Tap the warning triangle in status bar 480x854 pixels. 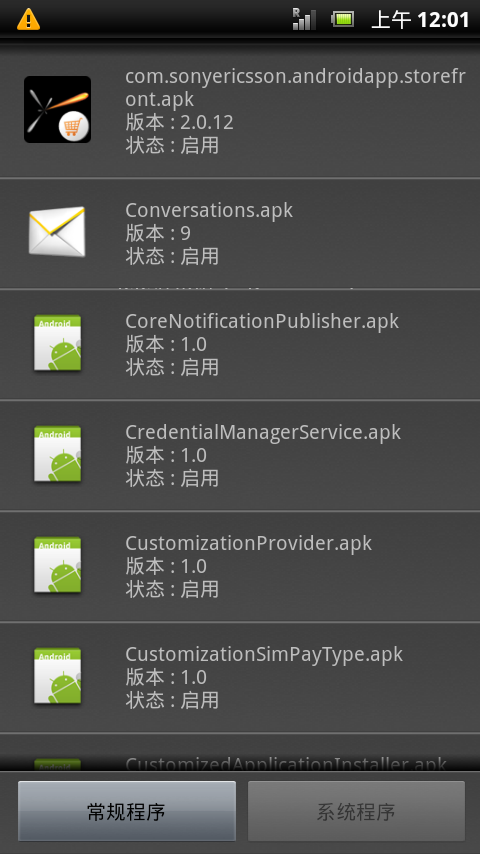click(28, 20)
